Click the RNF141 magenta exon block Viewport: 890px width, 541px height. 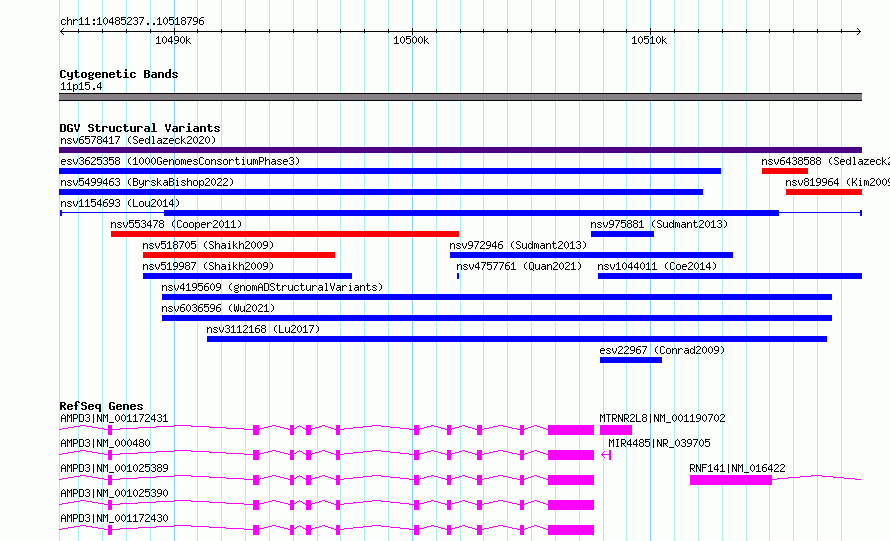pyautogui.click(x=731, y=480)
